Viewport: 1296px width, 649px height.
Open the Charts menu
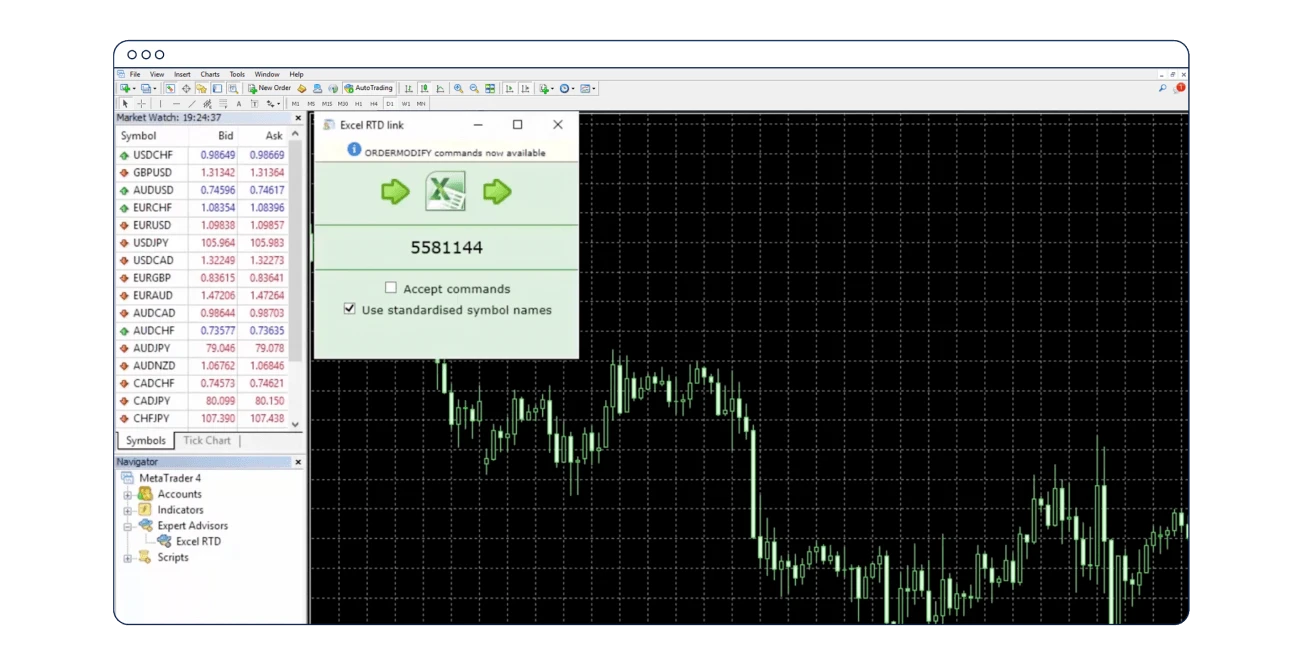208,74
